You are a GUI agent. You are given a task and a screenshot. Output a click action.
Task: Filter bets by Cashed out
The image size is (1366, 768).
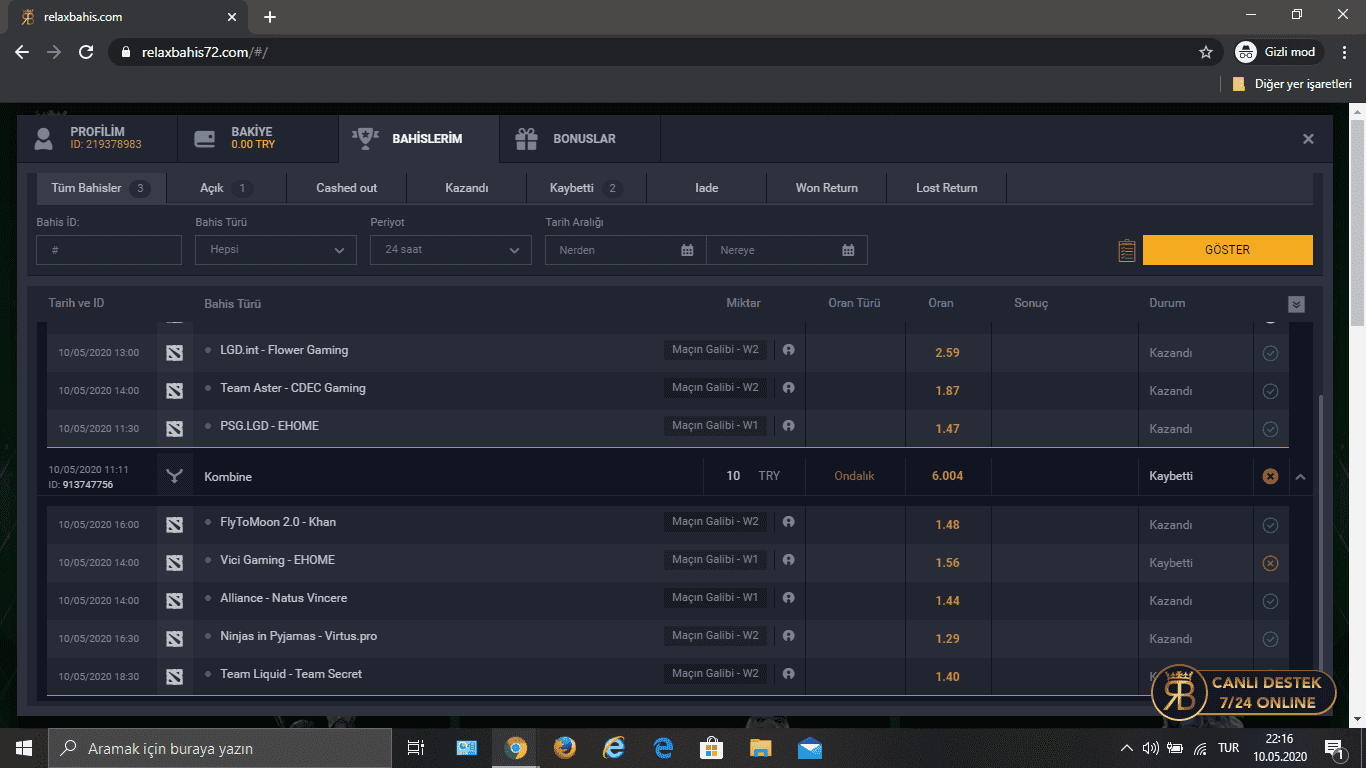point(347,188)
